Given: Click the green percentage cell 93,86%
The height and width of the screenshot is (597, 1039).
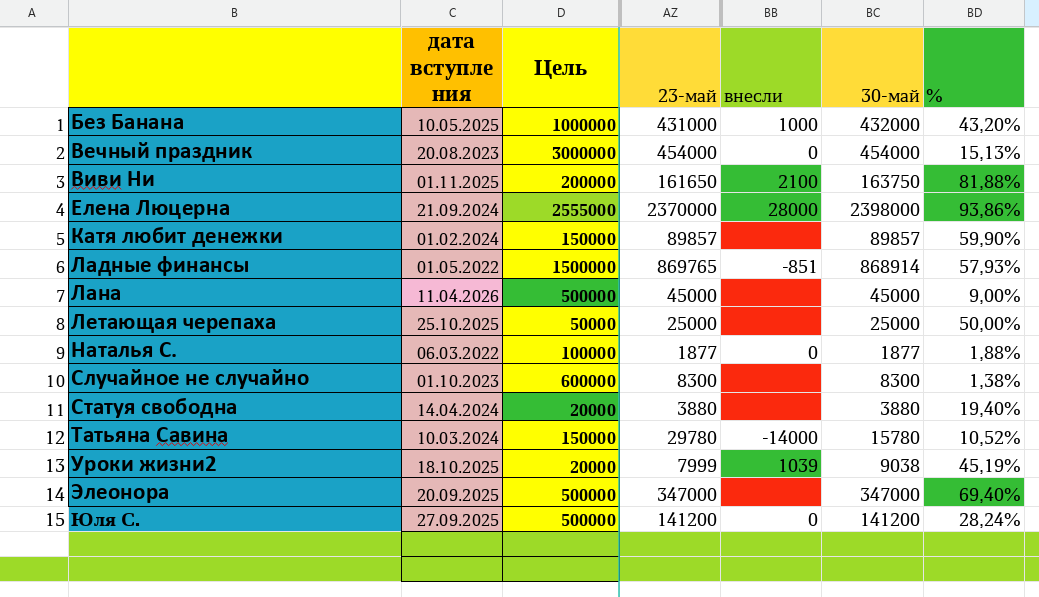Looking at the screenshot, I should click(974, 207).
